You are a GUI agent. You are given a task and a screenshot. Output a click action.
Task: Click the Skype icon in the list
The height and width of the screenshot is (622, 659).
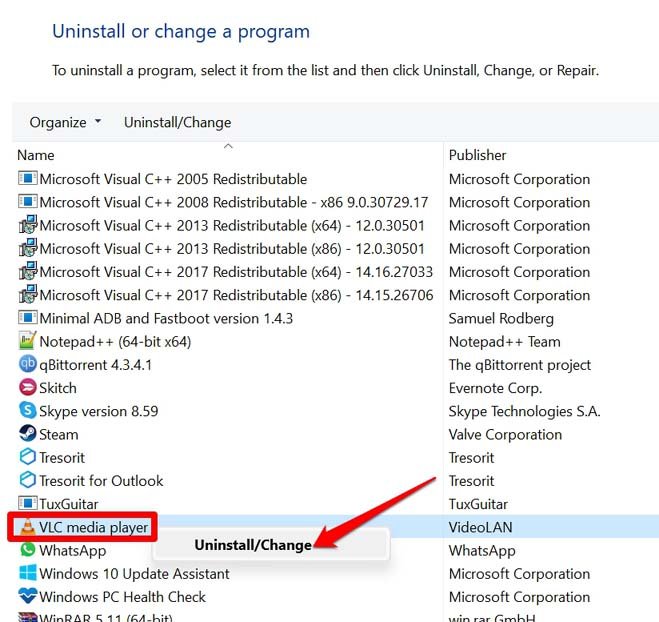tap(28, 410)
